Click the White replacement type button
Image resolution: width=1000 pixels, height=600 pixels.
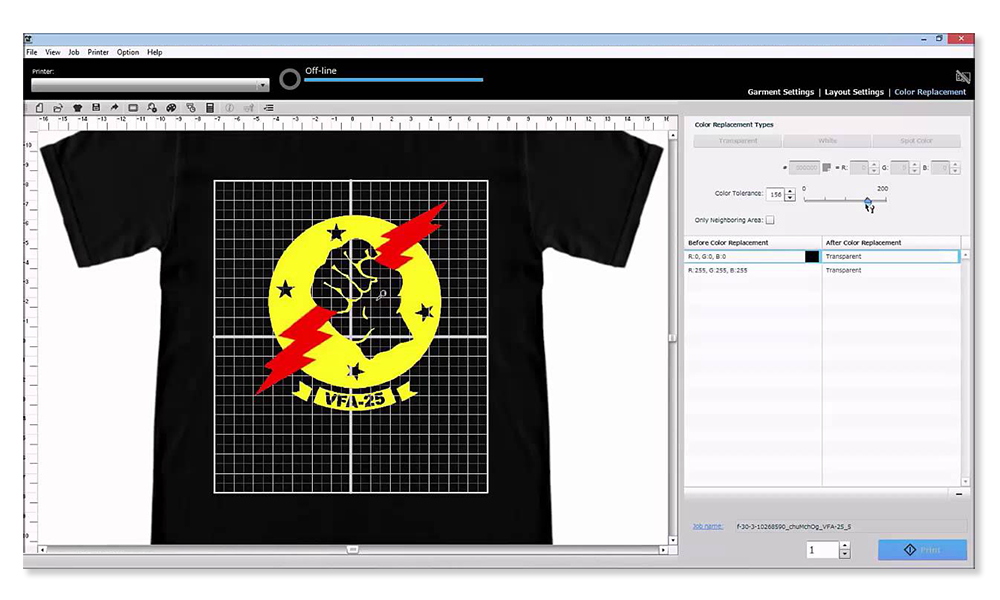(x=827, y=141)
